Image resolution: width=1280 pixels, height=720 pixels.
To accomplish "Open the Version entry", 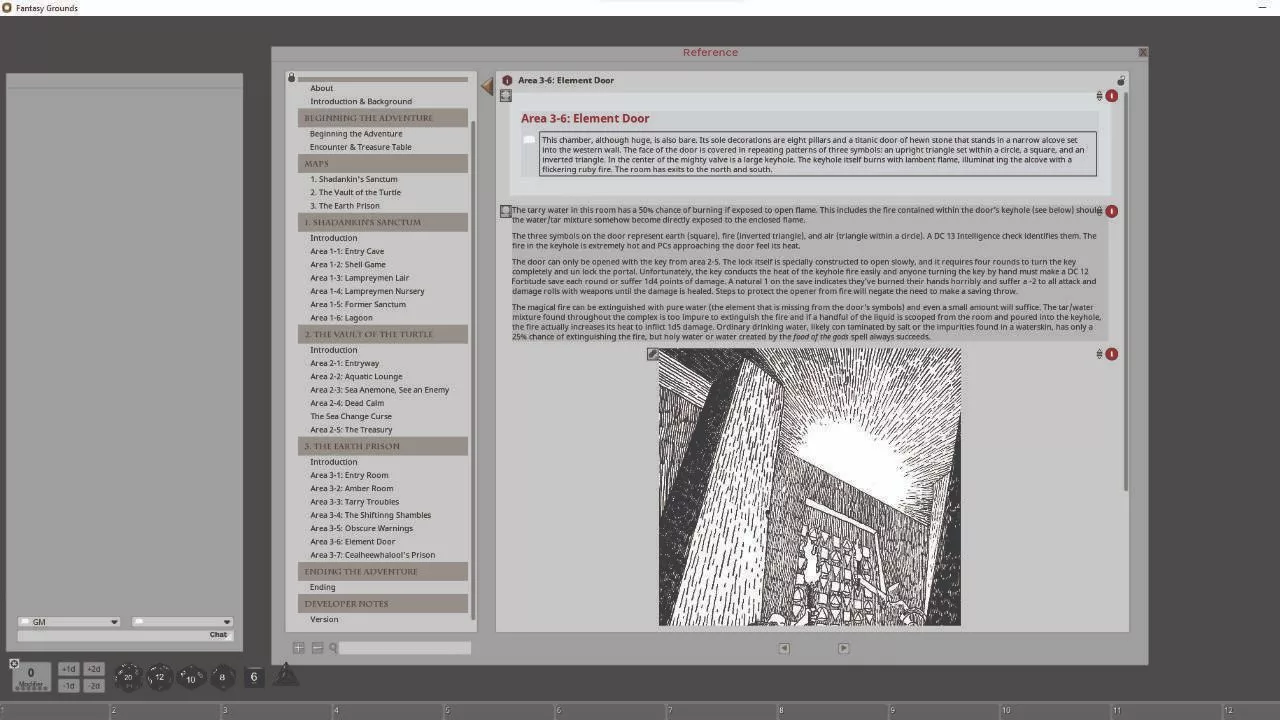I will pyautogui.click(x=324, y=620).
